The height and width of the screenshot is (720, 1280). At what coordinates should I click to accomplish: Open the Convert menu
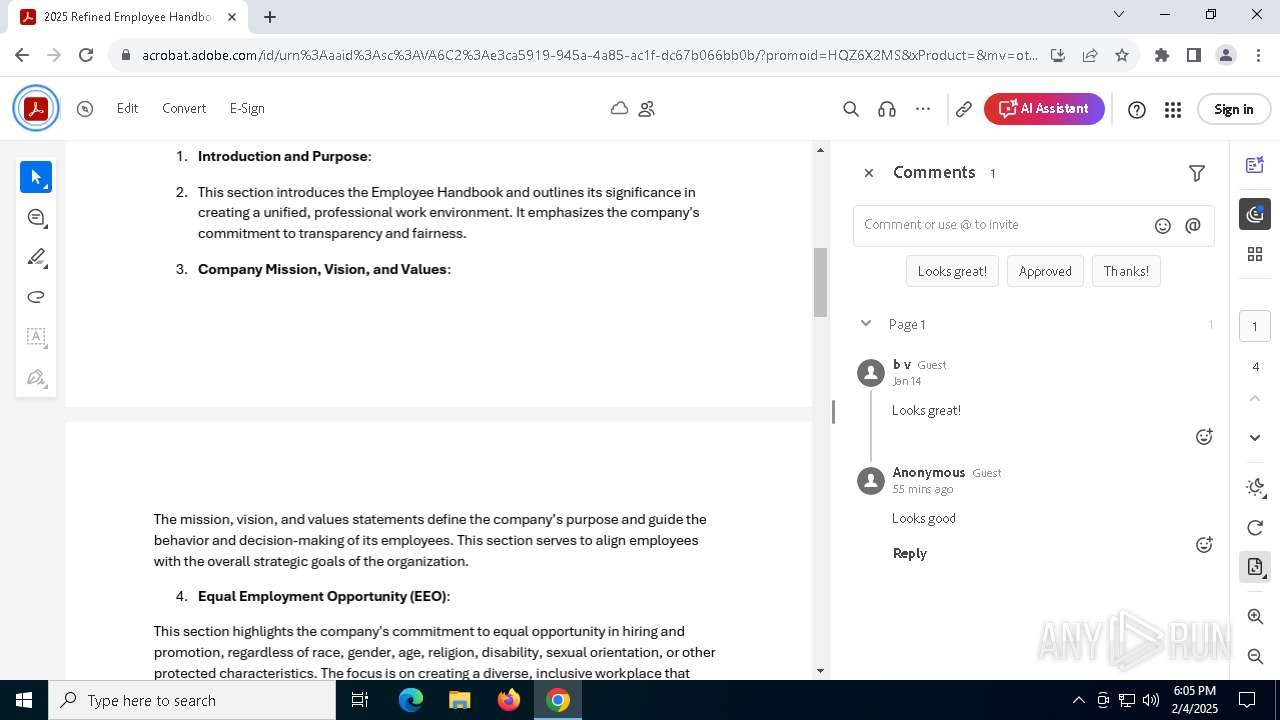coord(184,108)
